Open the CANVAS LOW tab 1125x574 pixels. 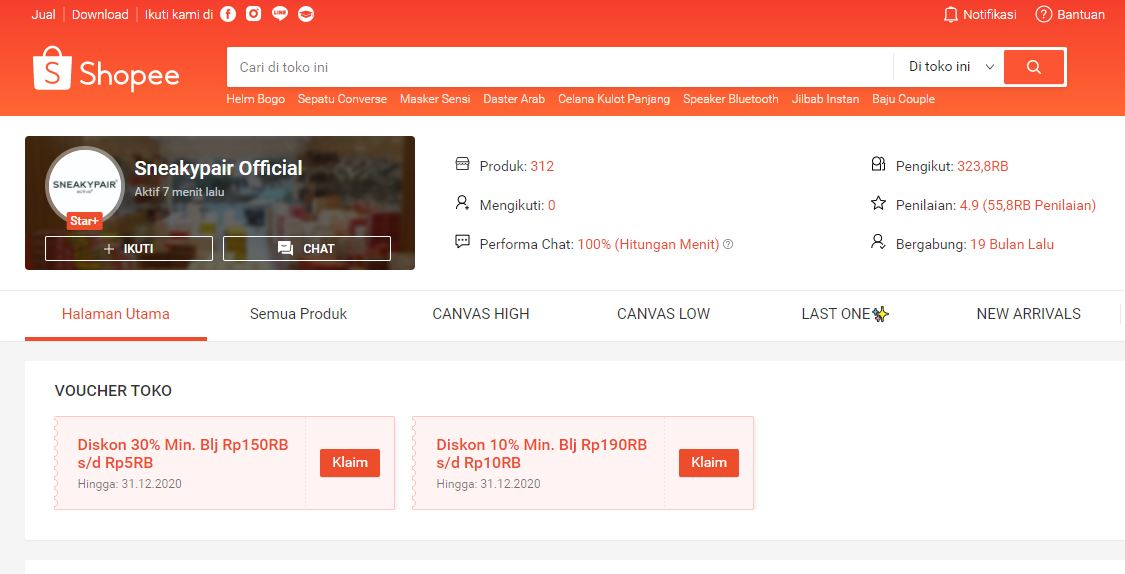pyautogui.click(x=664, y=314)
